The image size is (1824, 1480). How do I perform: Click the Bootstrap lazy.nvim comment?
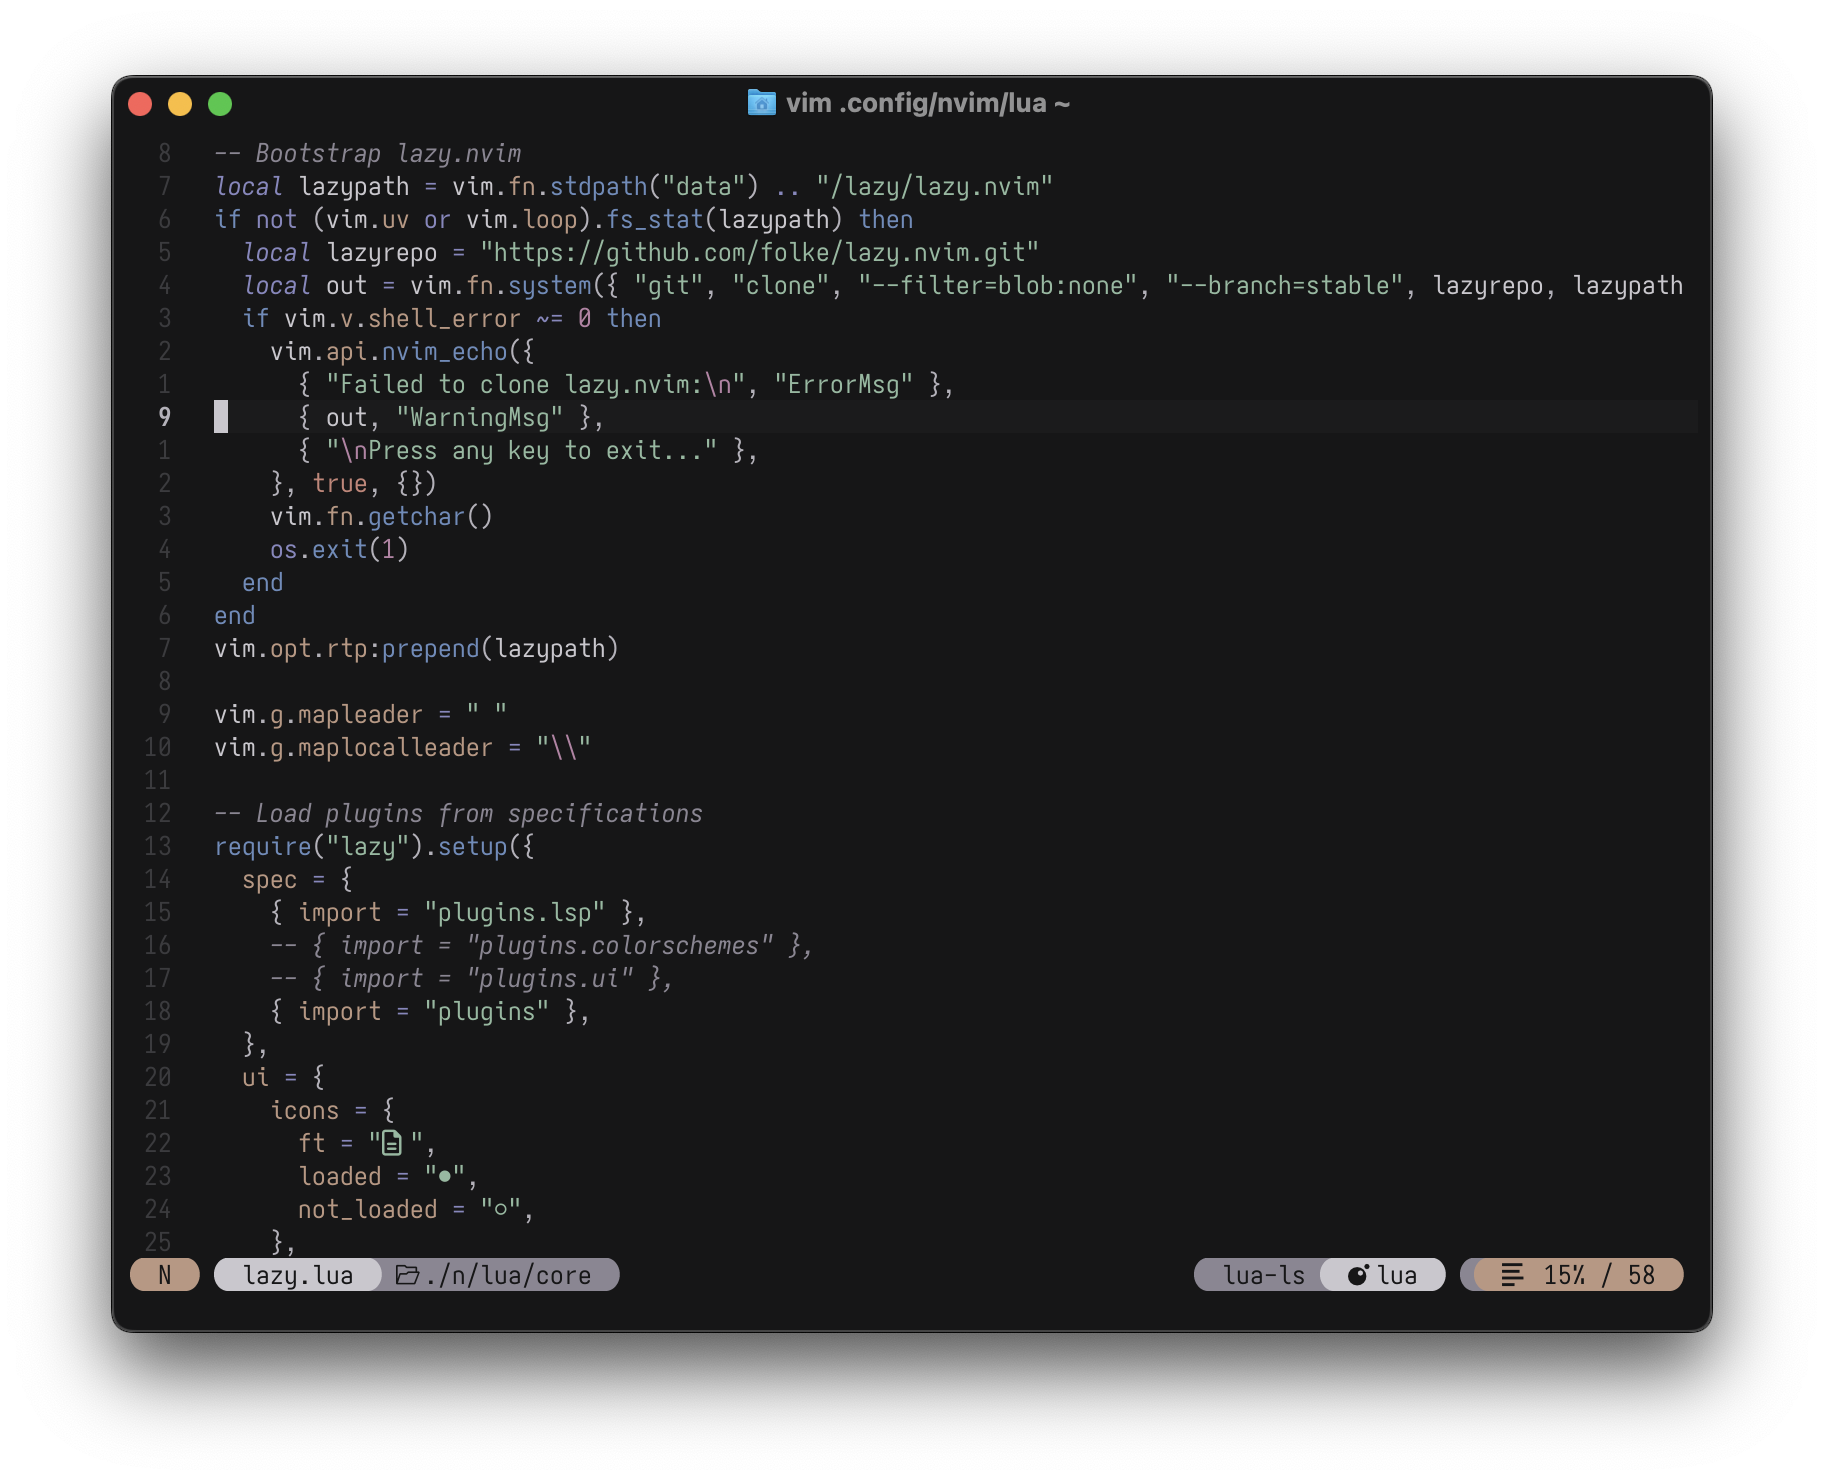[366, 153]
